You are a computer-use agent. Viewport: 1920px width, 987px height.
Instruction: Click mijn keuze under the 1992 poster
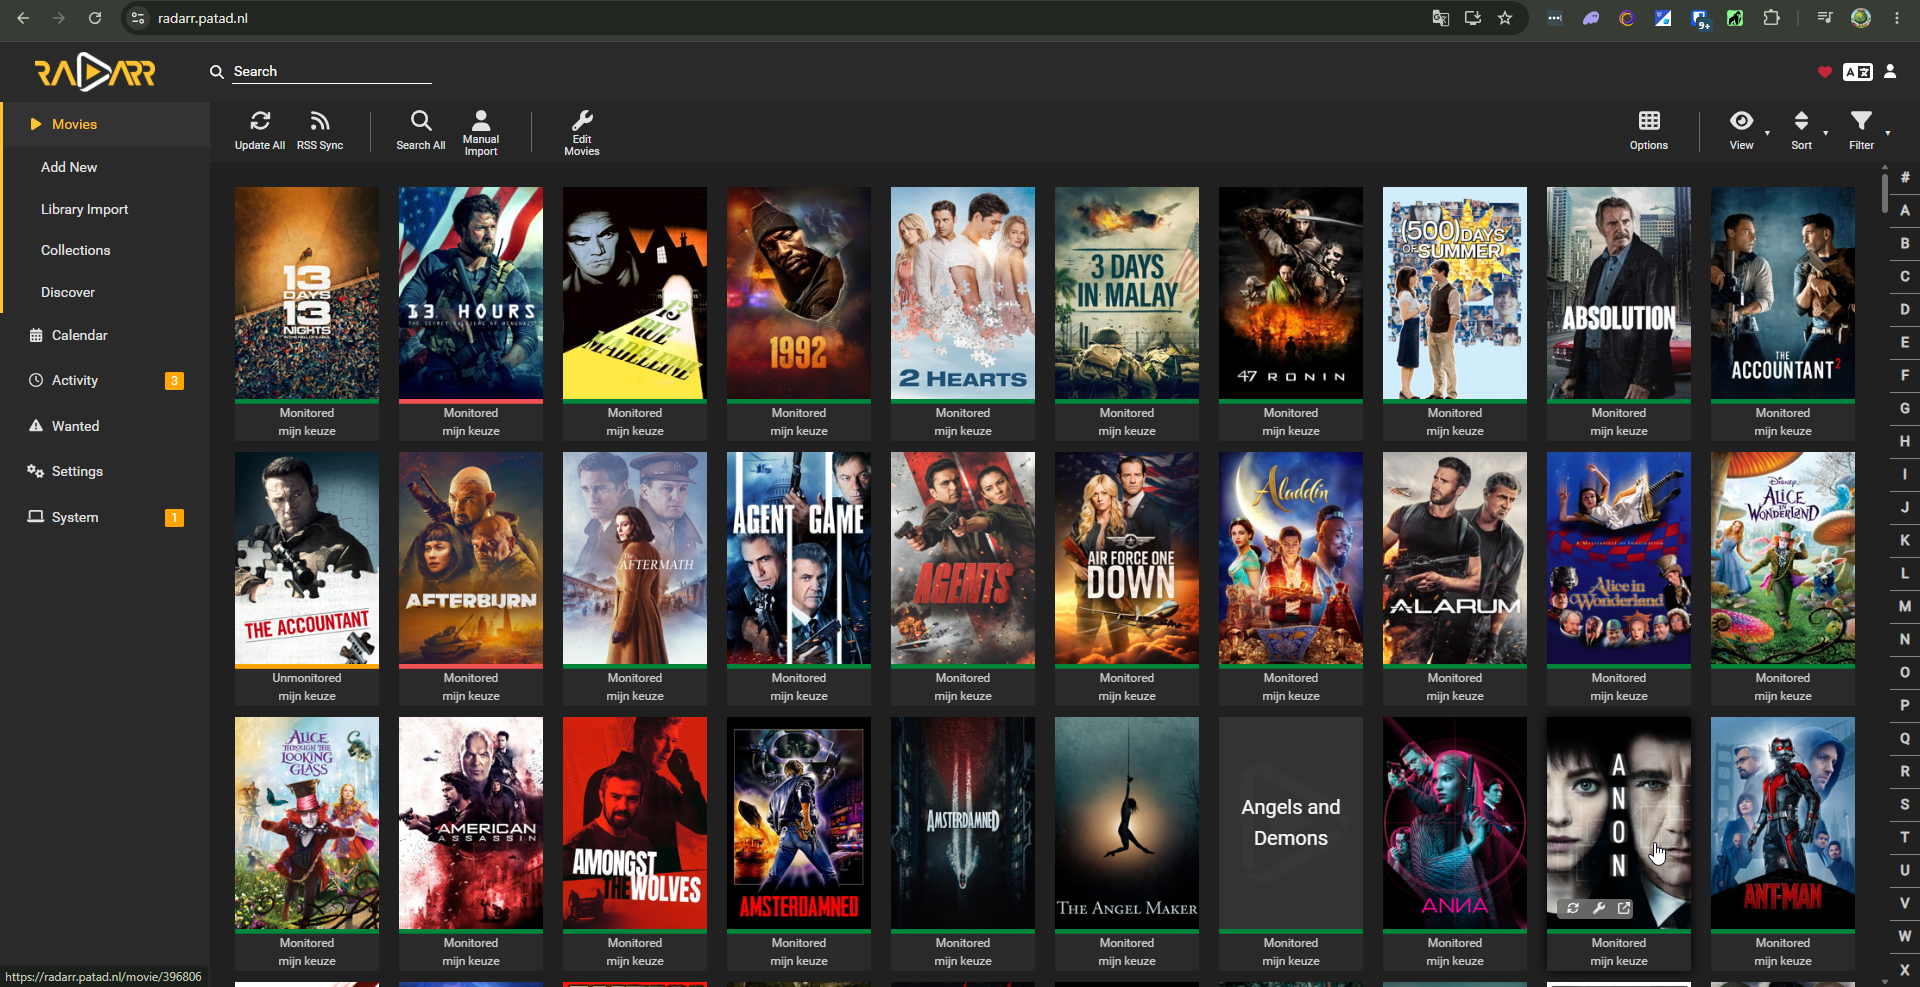(x=799, y=431)
